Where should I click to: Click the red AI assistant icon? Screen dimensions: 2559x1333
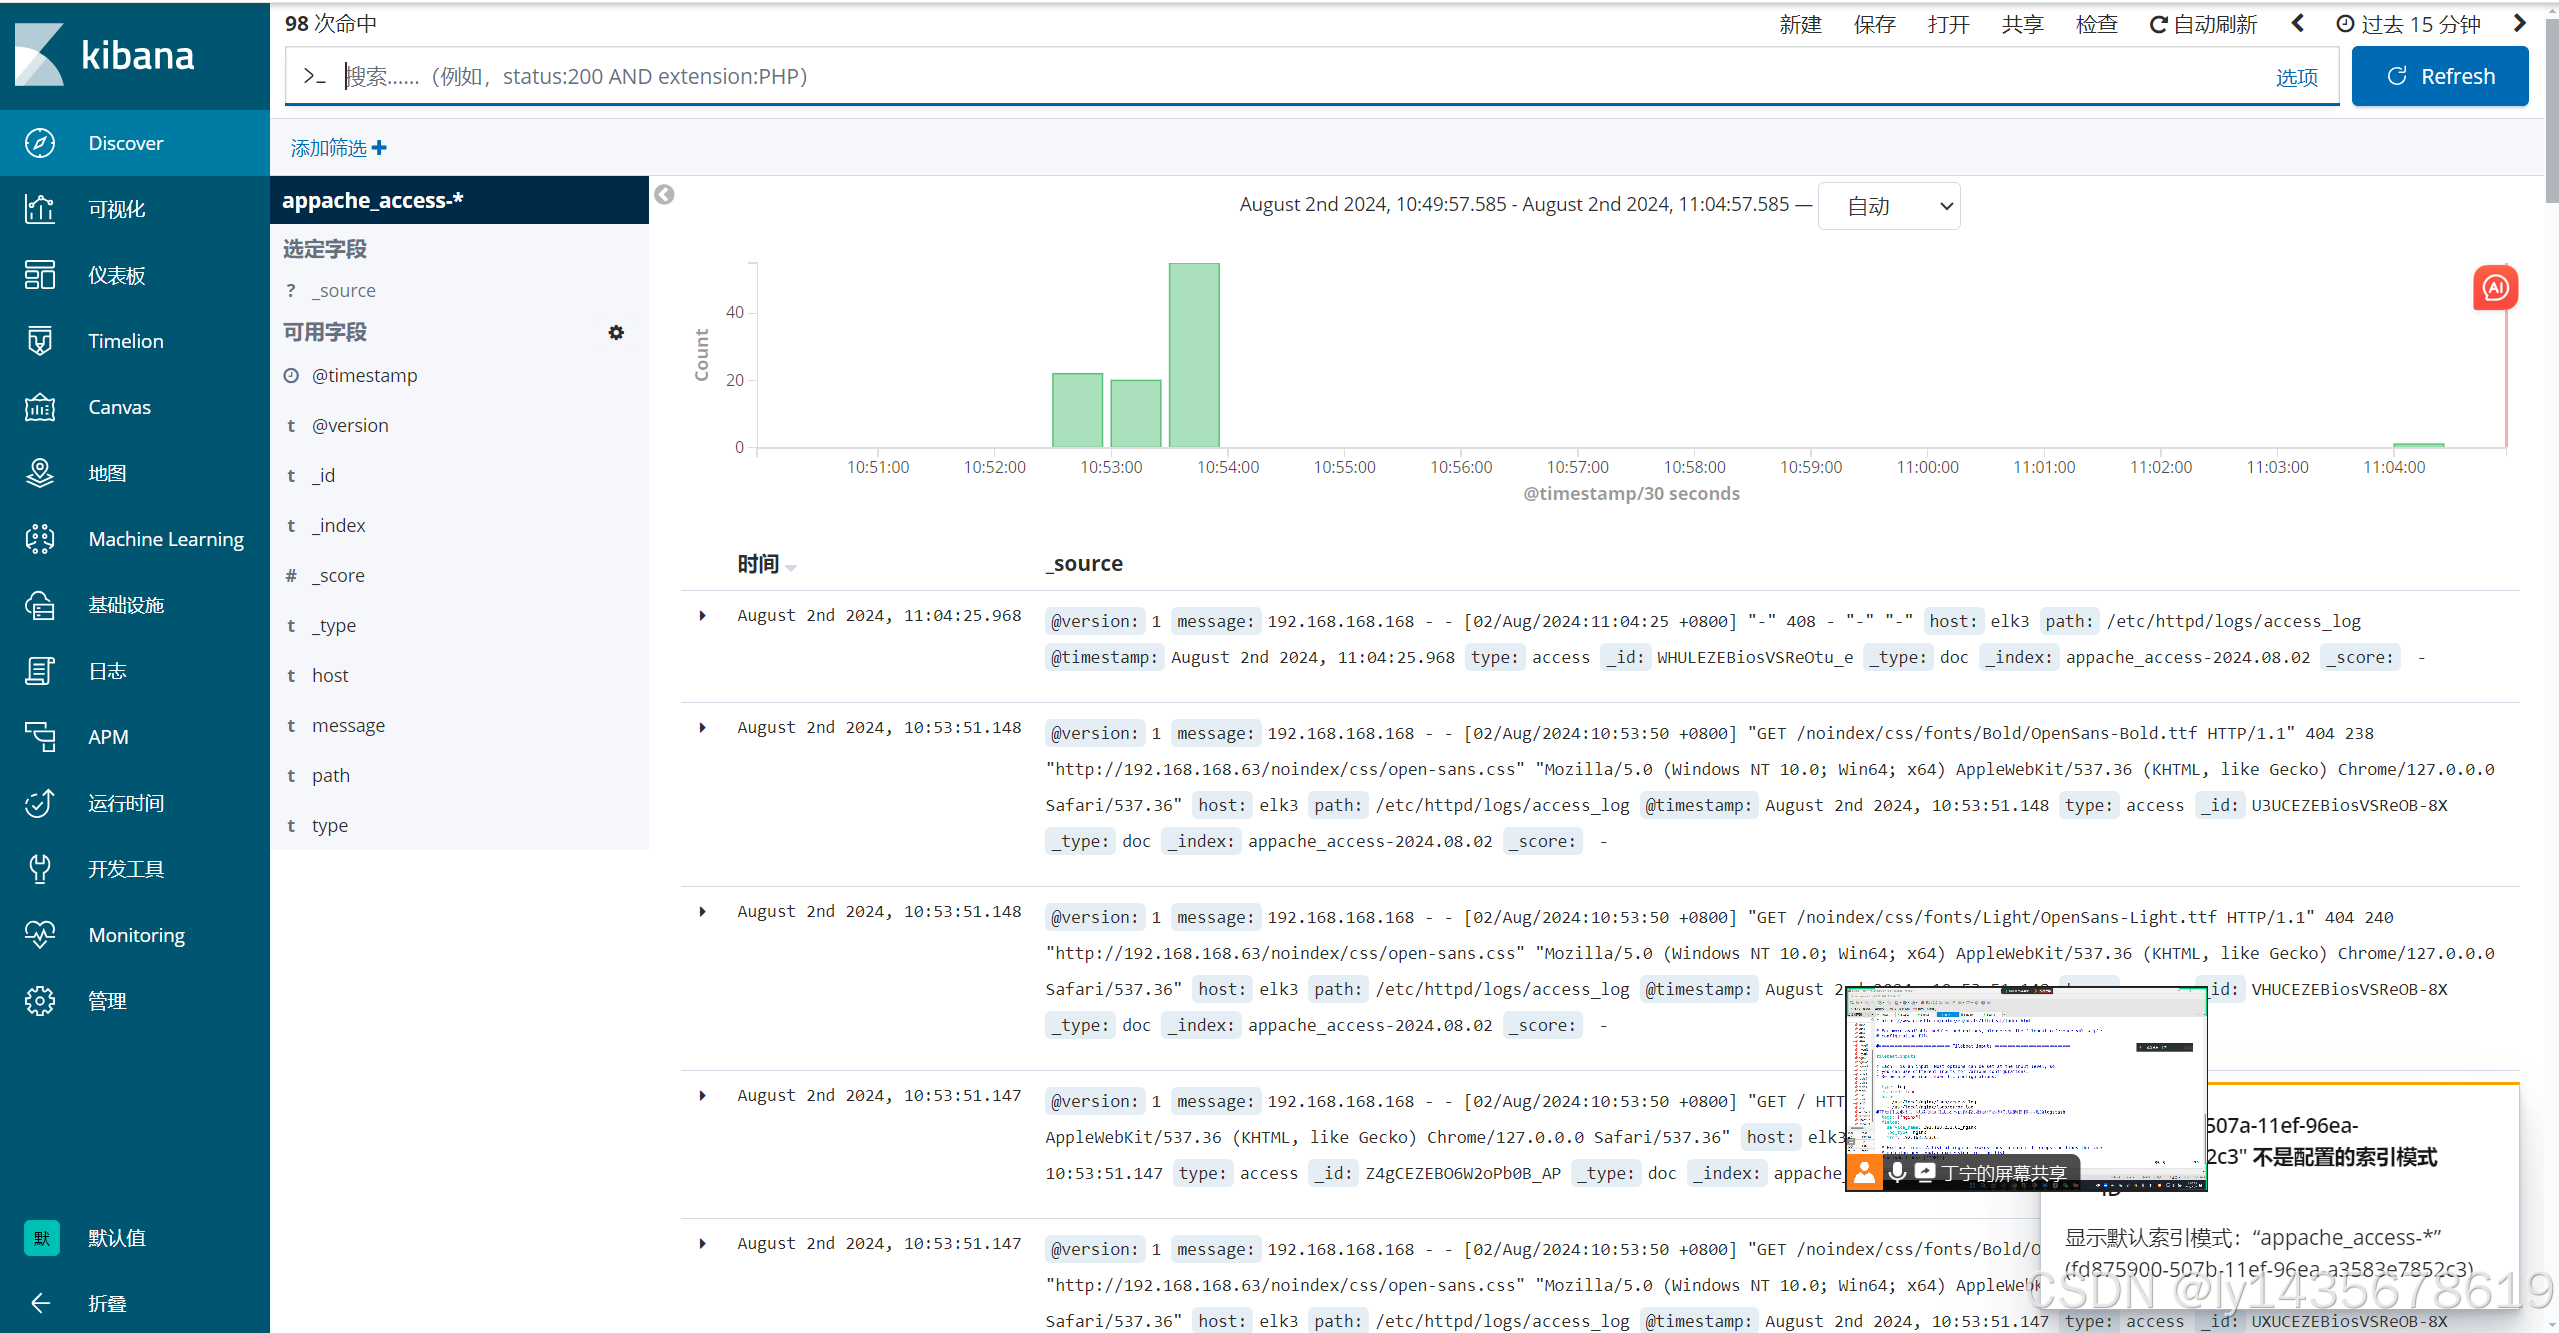pos(2495,288)
